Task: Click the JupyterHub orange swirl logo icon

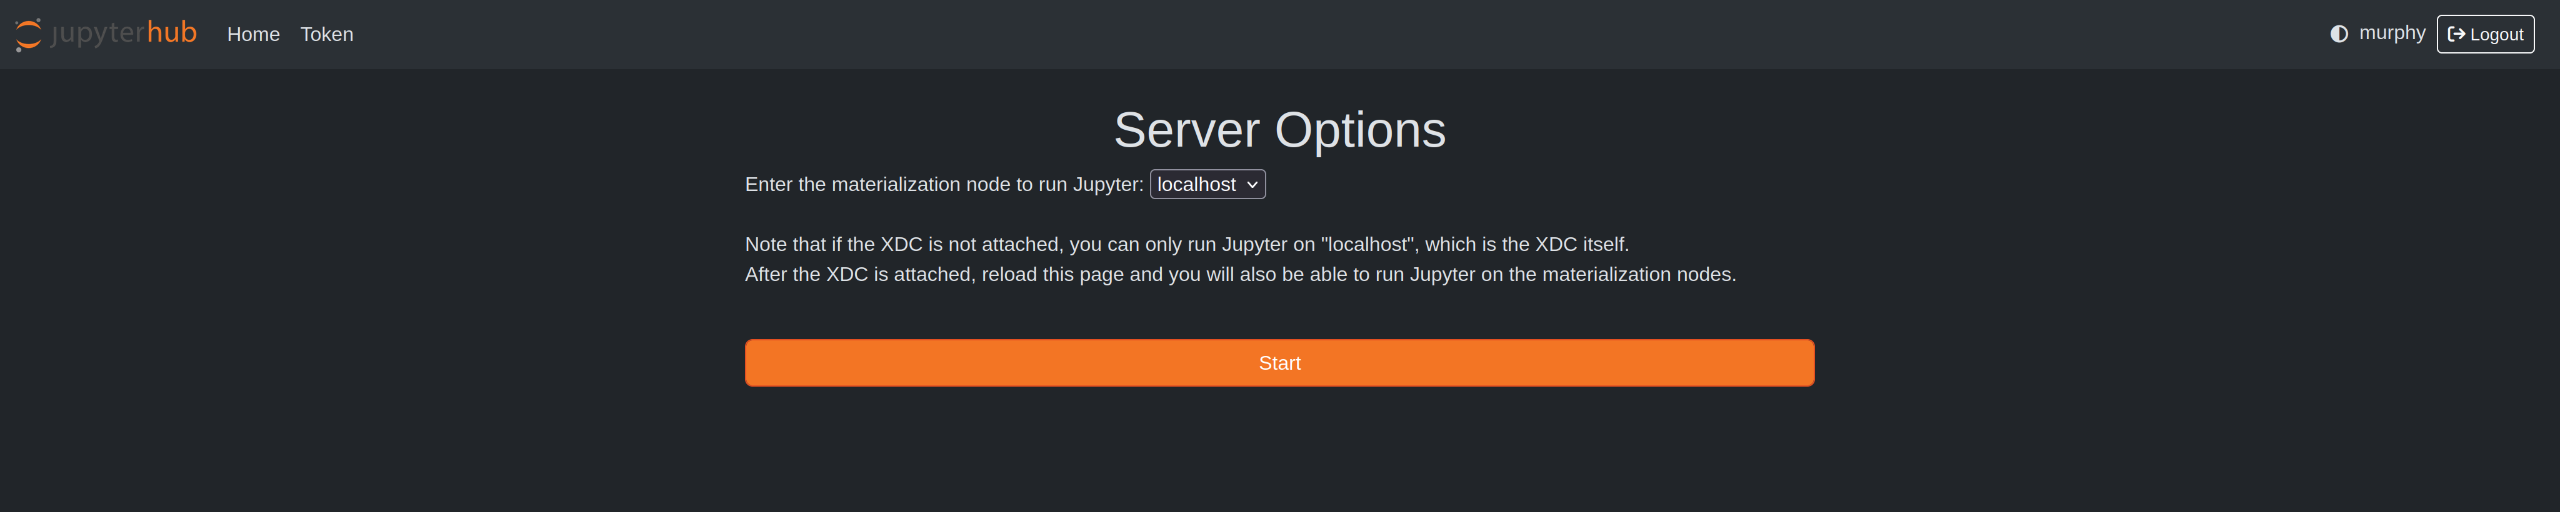Action: [28, 34]
